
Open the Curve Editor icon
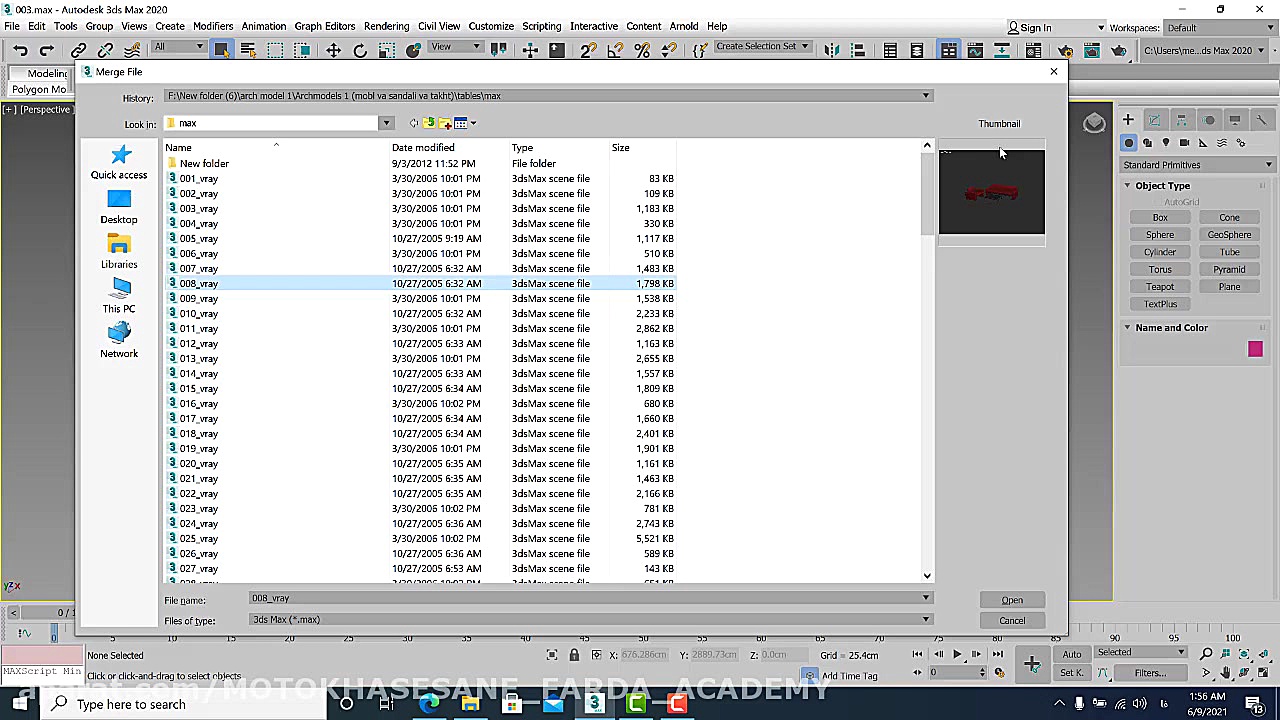pos(975,50)
